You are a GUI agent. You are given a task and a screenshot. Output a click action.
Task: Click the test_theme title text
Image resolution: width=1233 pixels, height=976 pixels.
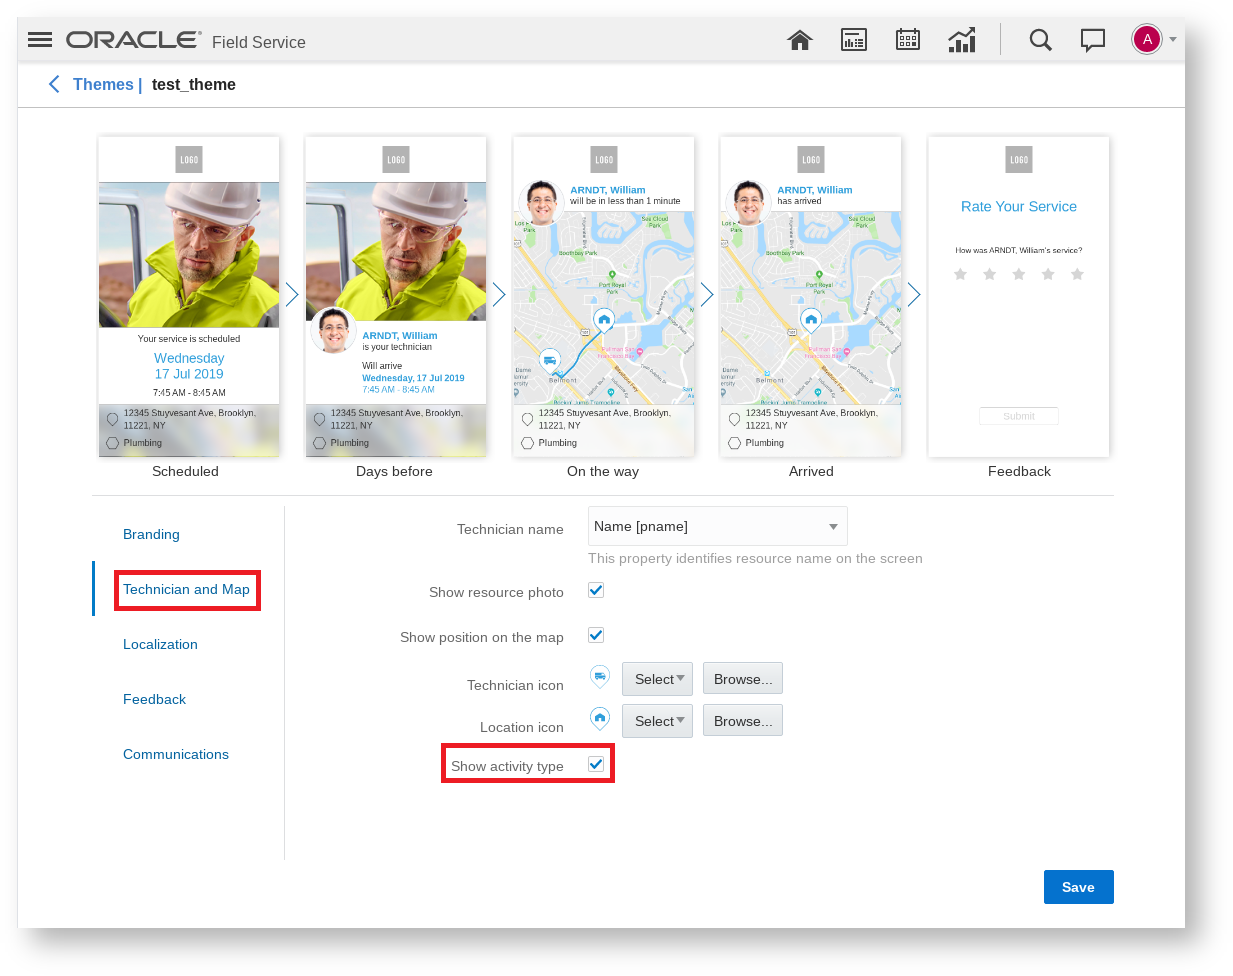194,84
